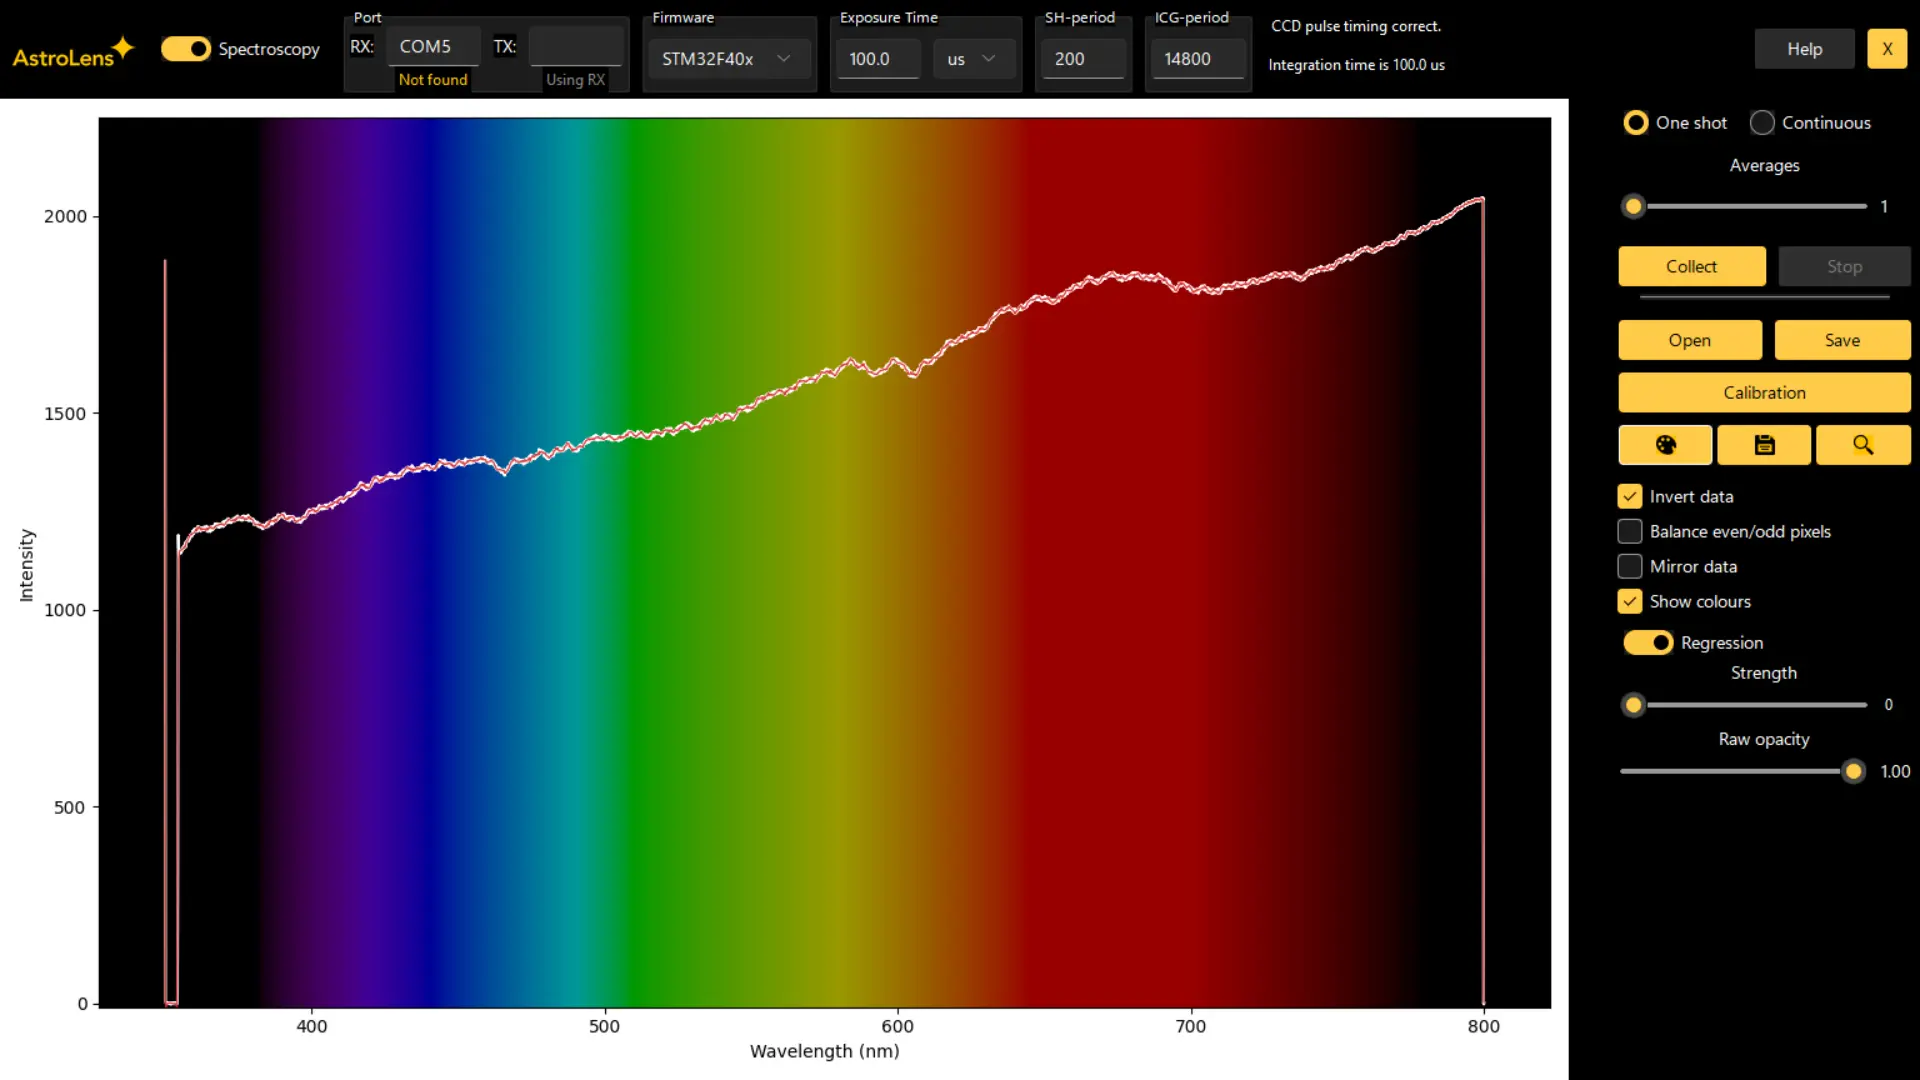
Task: Click the colour palette icon button
Action: tap(1665, 445)
